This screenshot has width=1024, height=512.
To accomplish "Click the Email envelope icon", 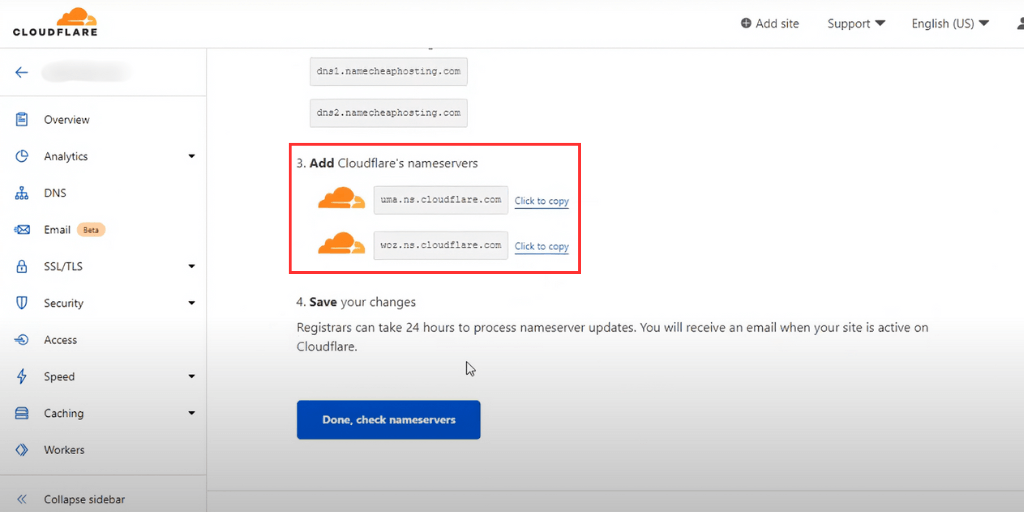I will tap(22, 230).
